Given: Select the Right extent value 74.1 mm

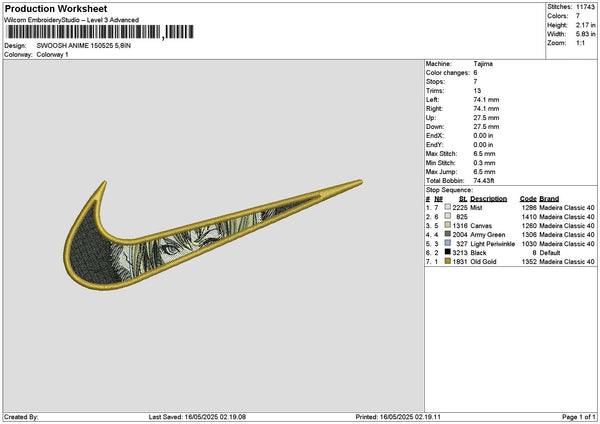Looking at the screenshot, I should tap(486, 109).
